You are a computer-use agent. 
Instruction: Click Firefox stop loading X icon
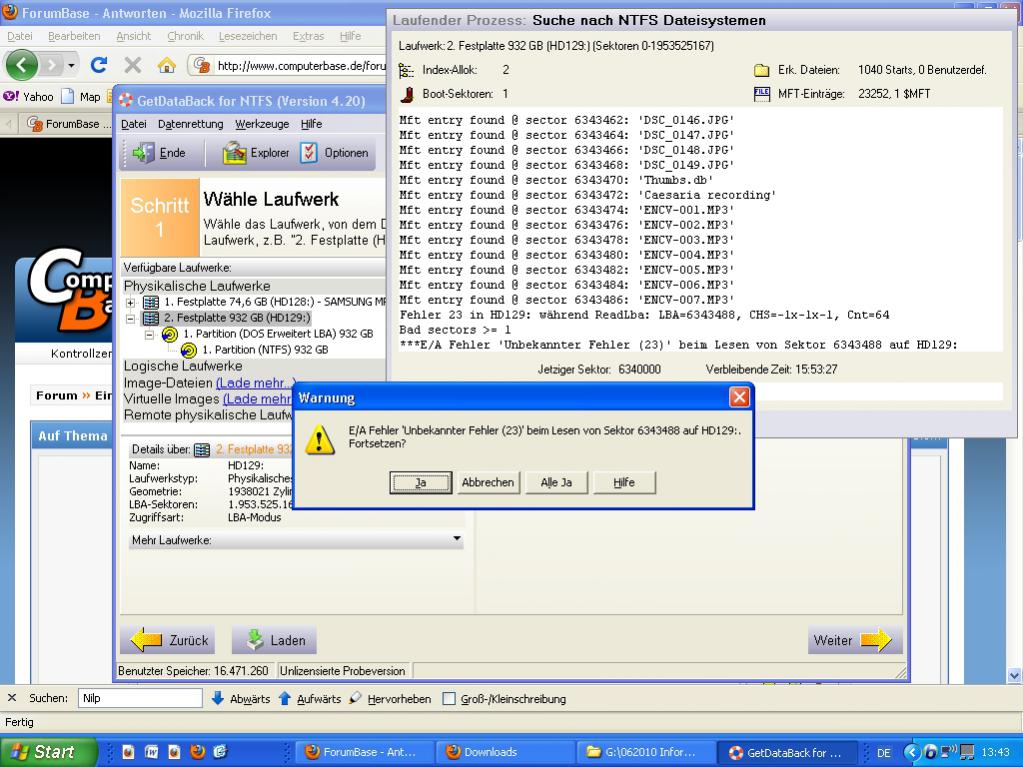(132, 65)
